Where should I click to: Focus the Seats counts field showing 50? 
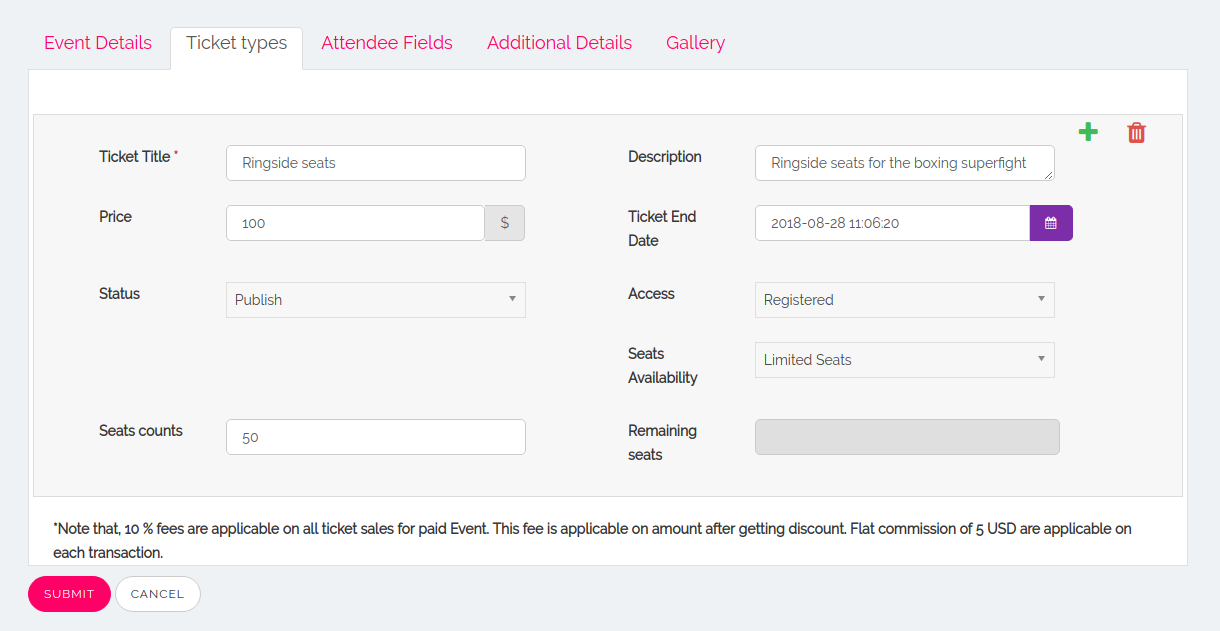click(x=376, y=437)
